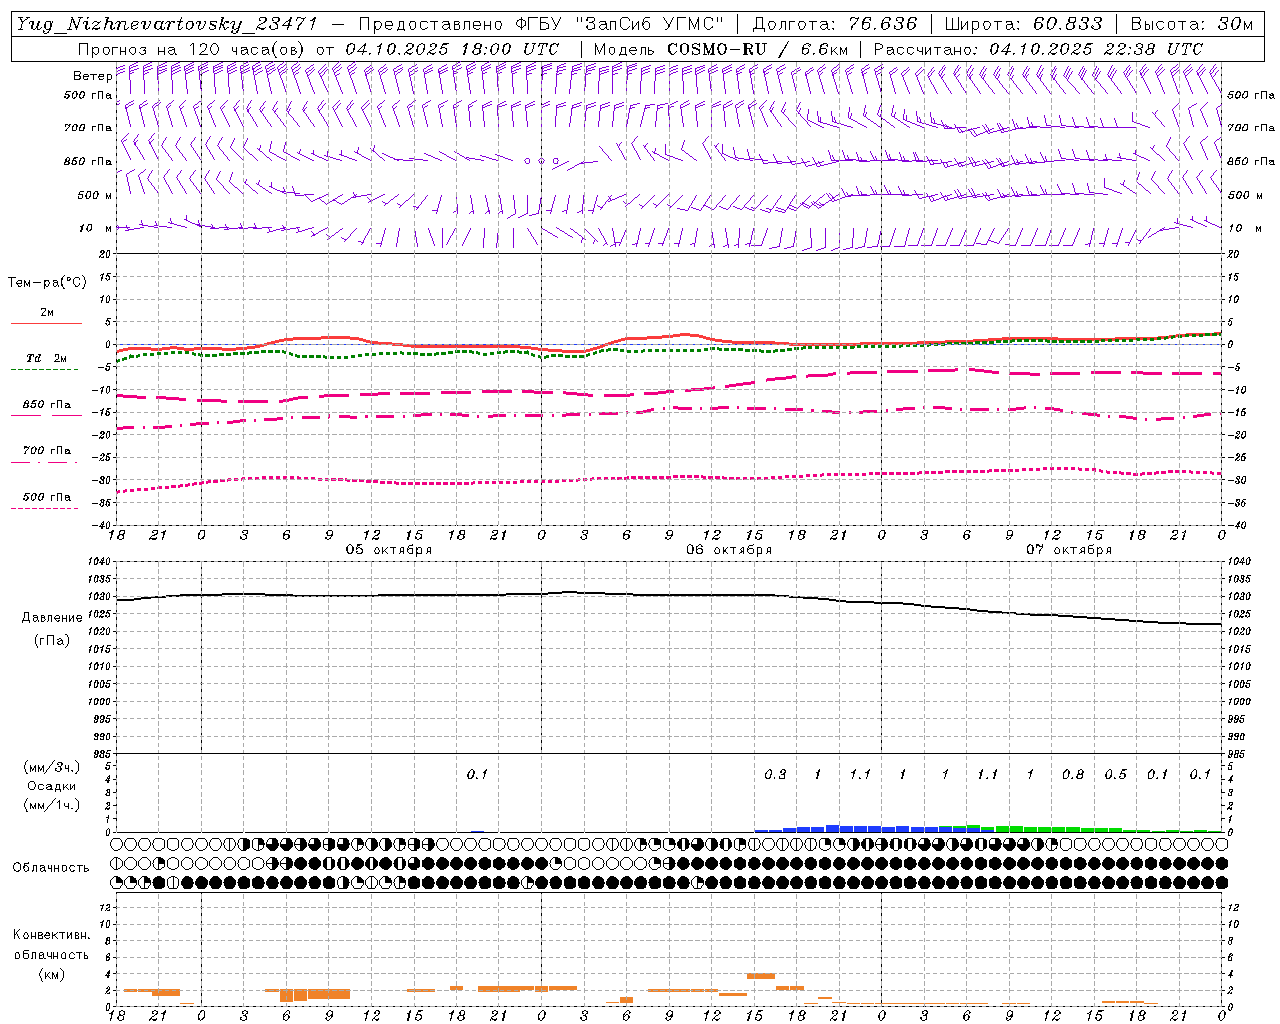Select the Тем-ра(°C) axis label
Image resolution: width=1280 pixels, height=1024 pixels.
tap(47, 283)
